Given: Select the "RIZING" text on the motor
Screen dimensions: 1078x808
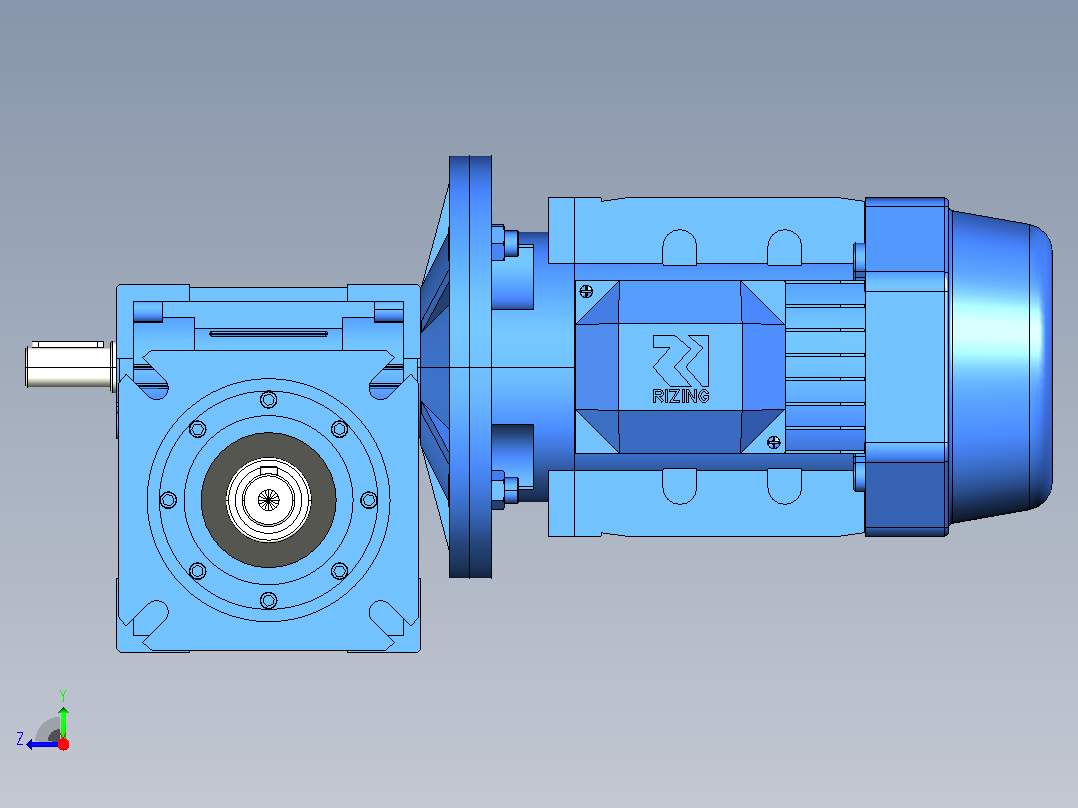Looking at the screenshot, I should [x=681, y=396].
